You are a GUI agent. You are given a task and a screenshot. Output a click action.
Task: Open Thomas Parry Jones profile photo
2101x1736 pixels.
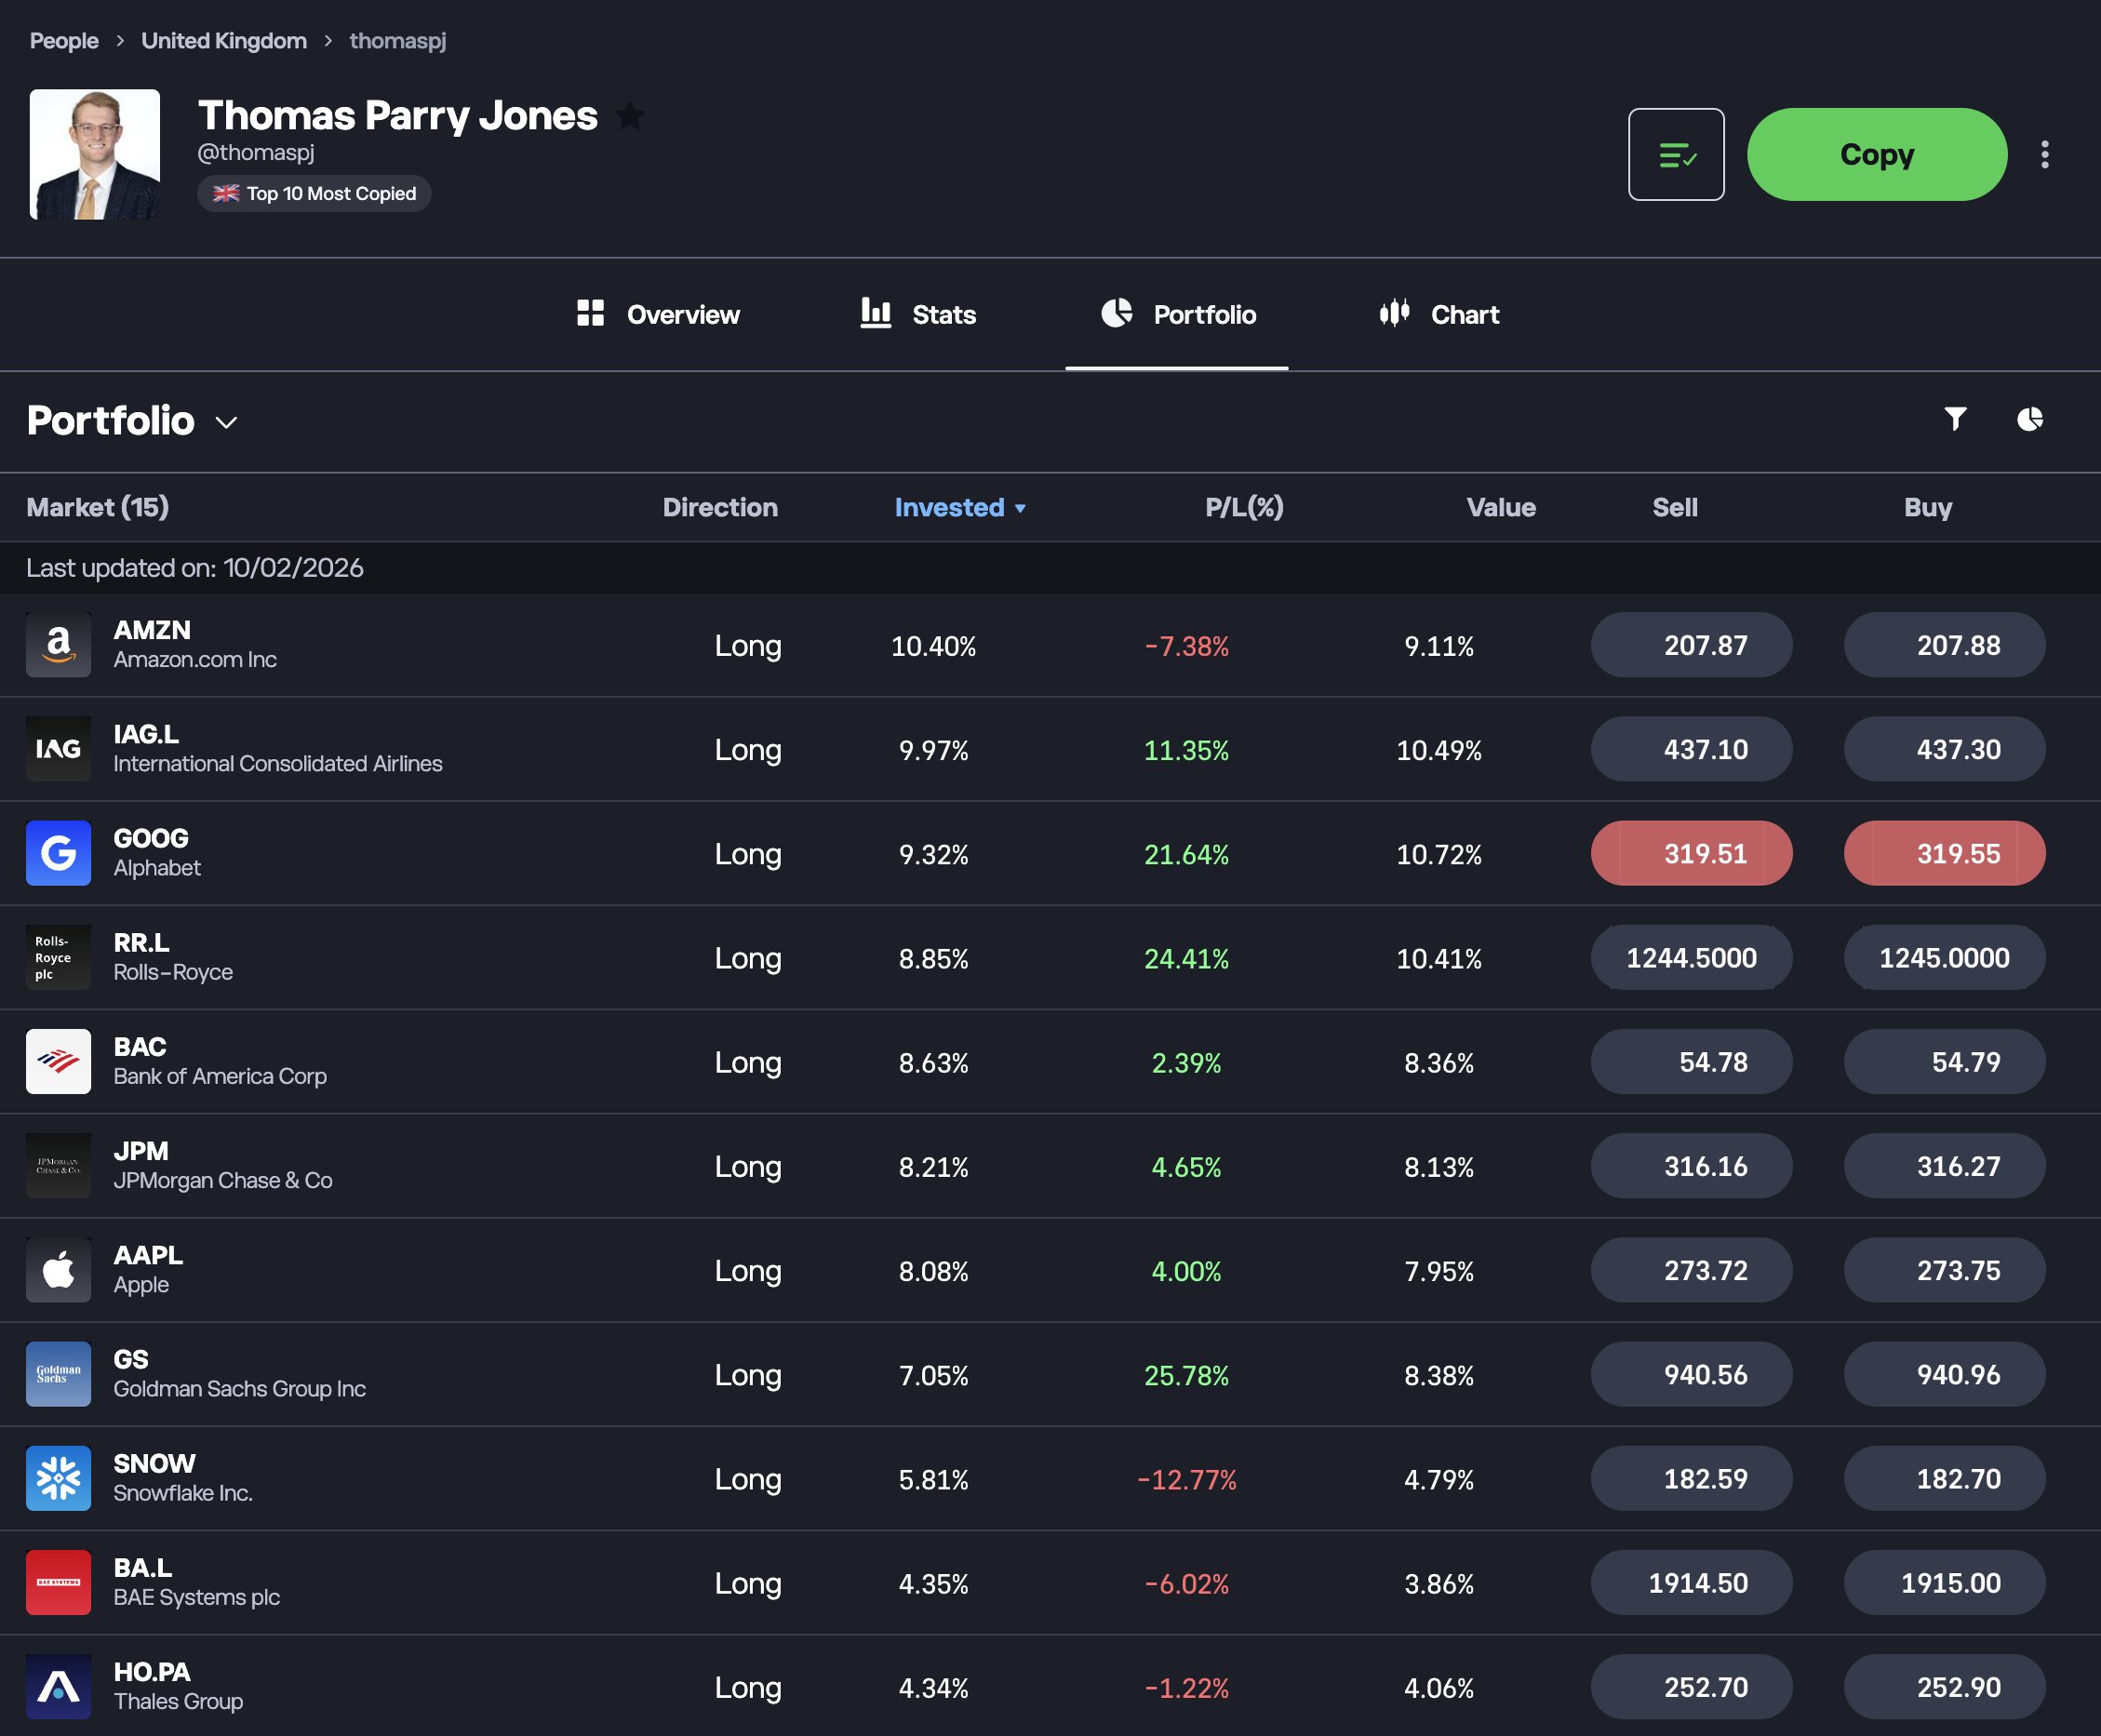click(x=95, y=154)
